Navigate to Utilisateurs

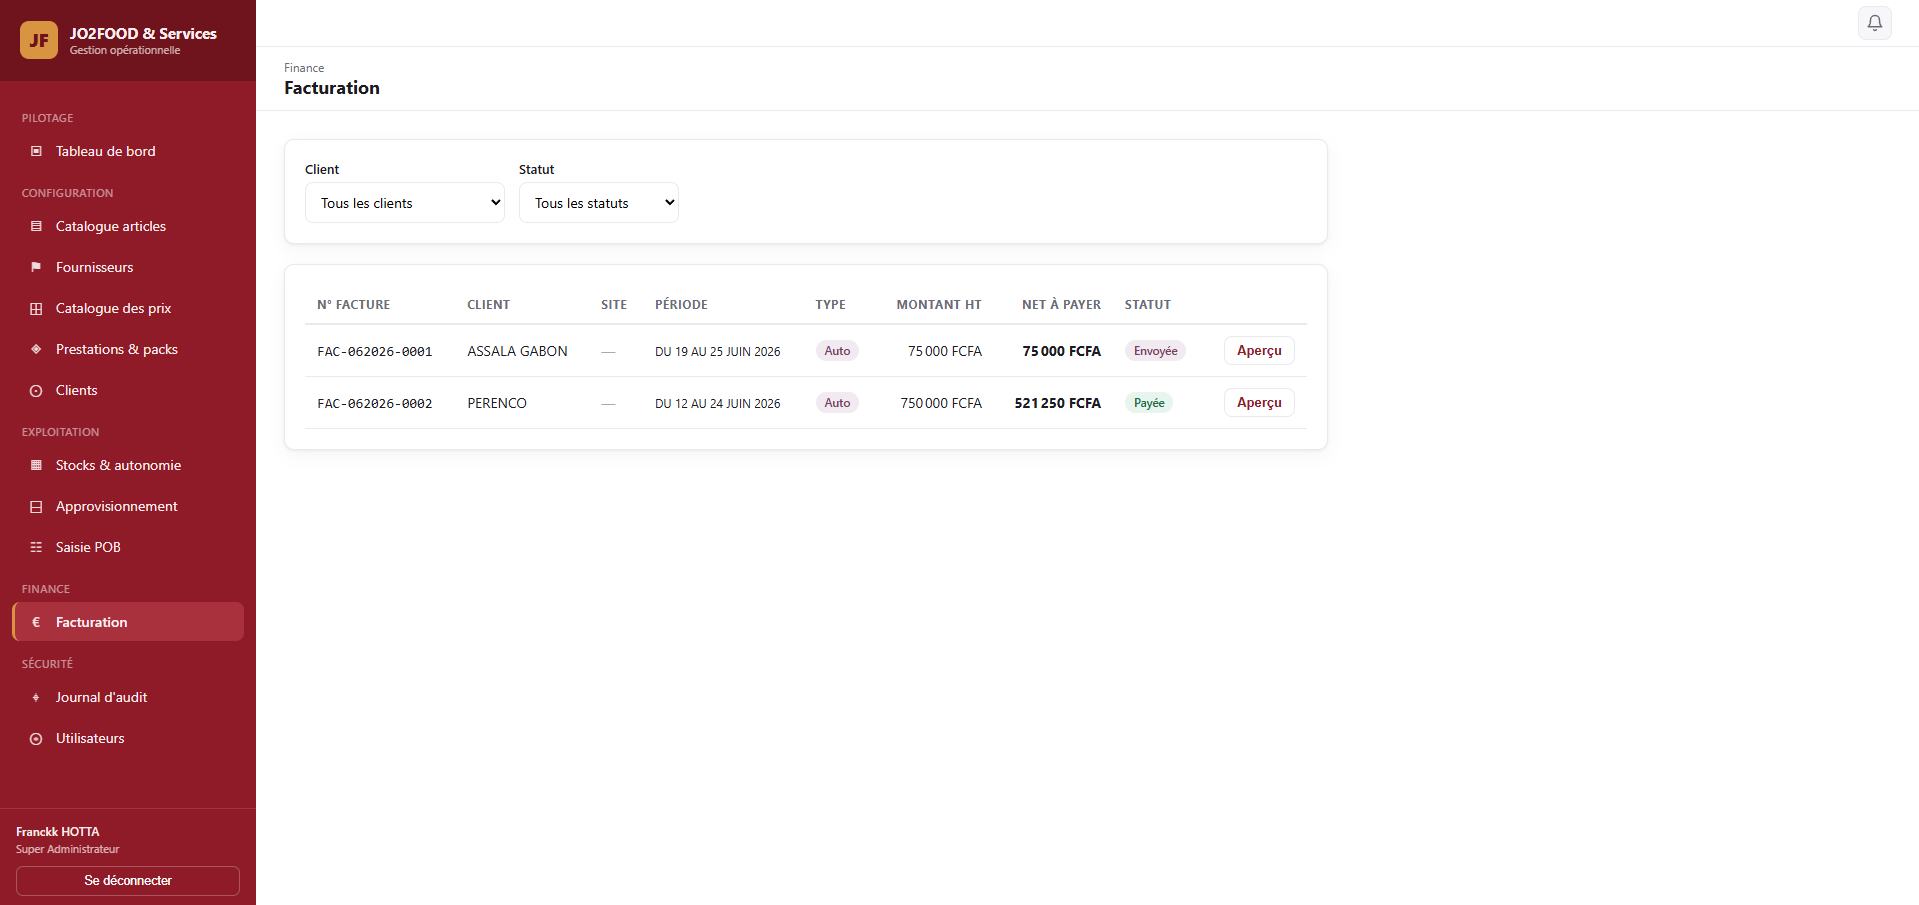coord(128,738)
